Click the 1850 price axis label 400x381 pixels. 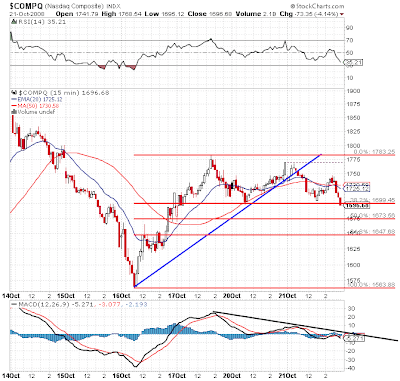tap(353, 118)
